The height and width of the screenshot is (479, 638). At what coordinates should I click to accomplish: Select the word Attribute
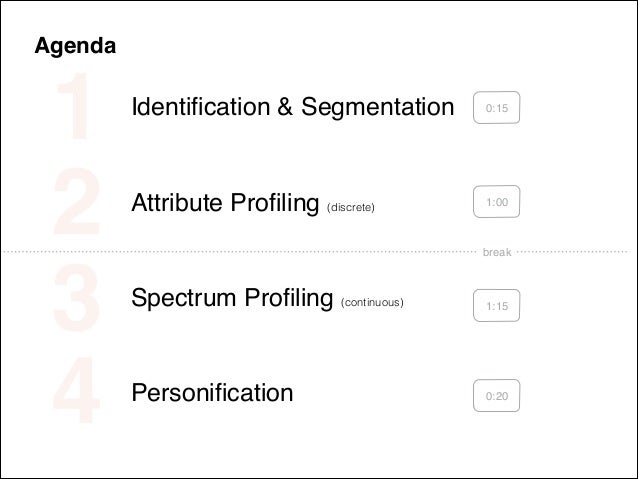(172, 203)
